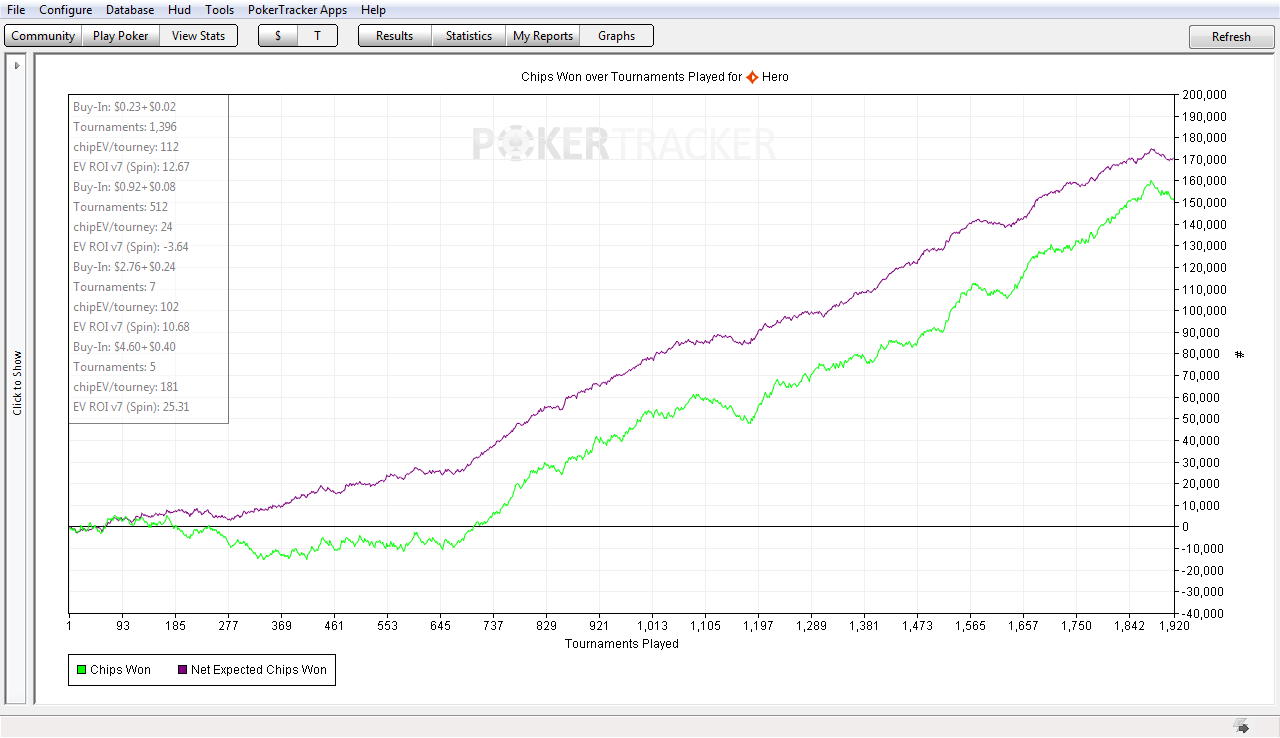This screenshot has height=738, width=1280.
Task: Click the 100,000 label on the vertical axis
Action: tap(1204, 311)
